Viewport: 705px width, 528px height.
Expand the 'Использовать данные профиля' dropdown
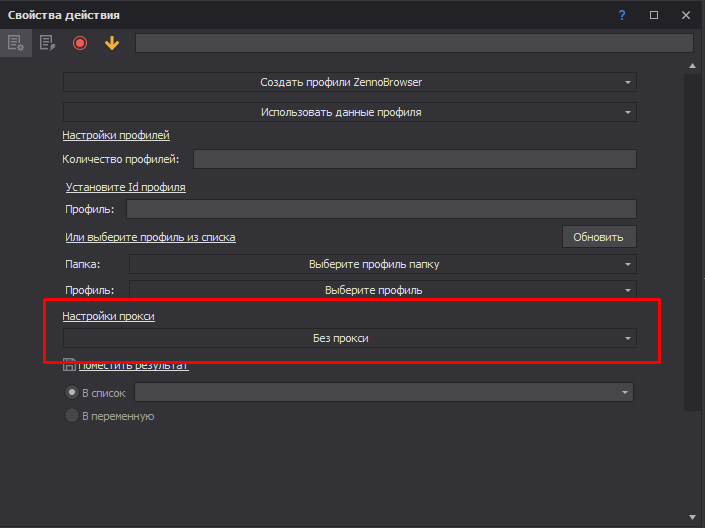coord(349,112)
